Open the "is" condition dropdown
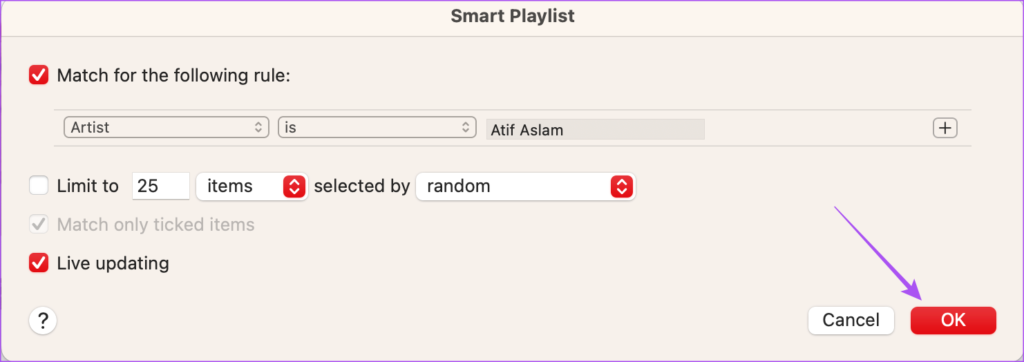Image resolution: width=1024 pixels, height=362 pixels. (377, 127)
